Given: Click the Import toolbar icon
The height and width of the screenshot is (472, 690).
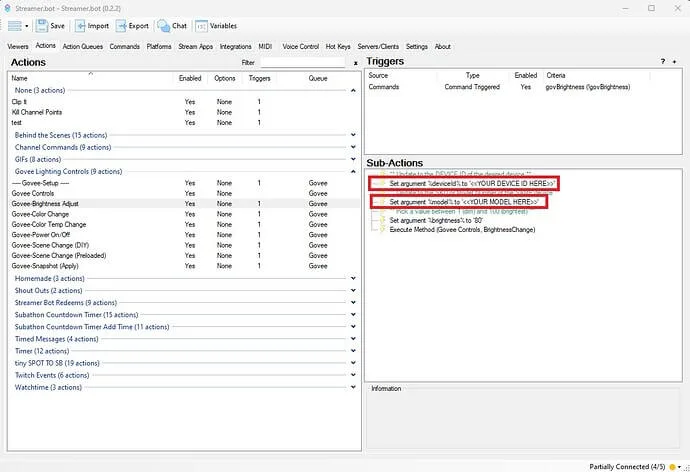Looking at the screenshot, I should (80, 26).
